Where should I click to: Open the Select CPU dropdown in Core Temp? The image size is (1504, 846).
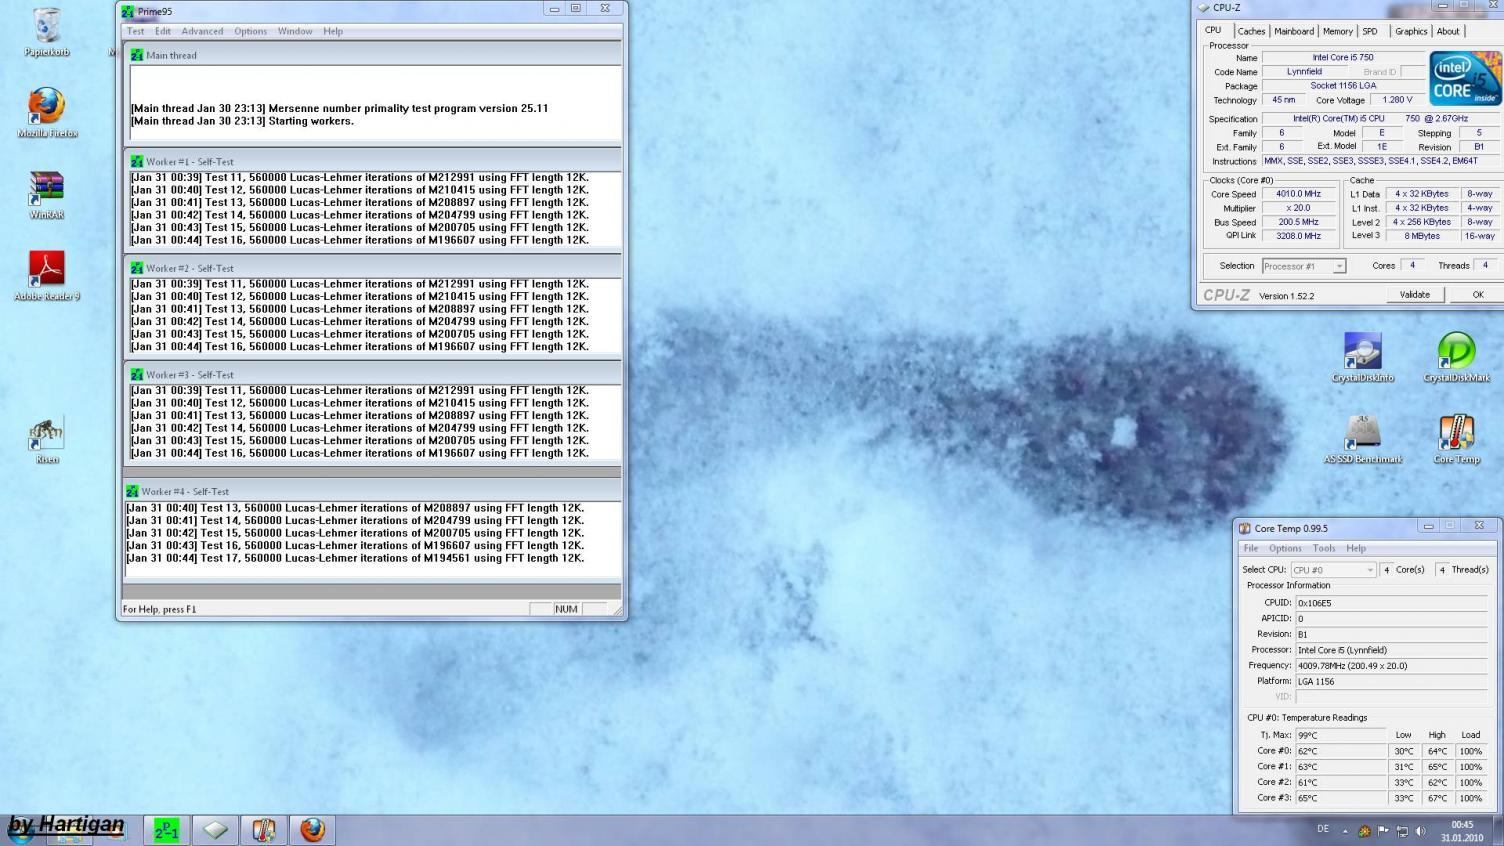tap(1333, 570)
